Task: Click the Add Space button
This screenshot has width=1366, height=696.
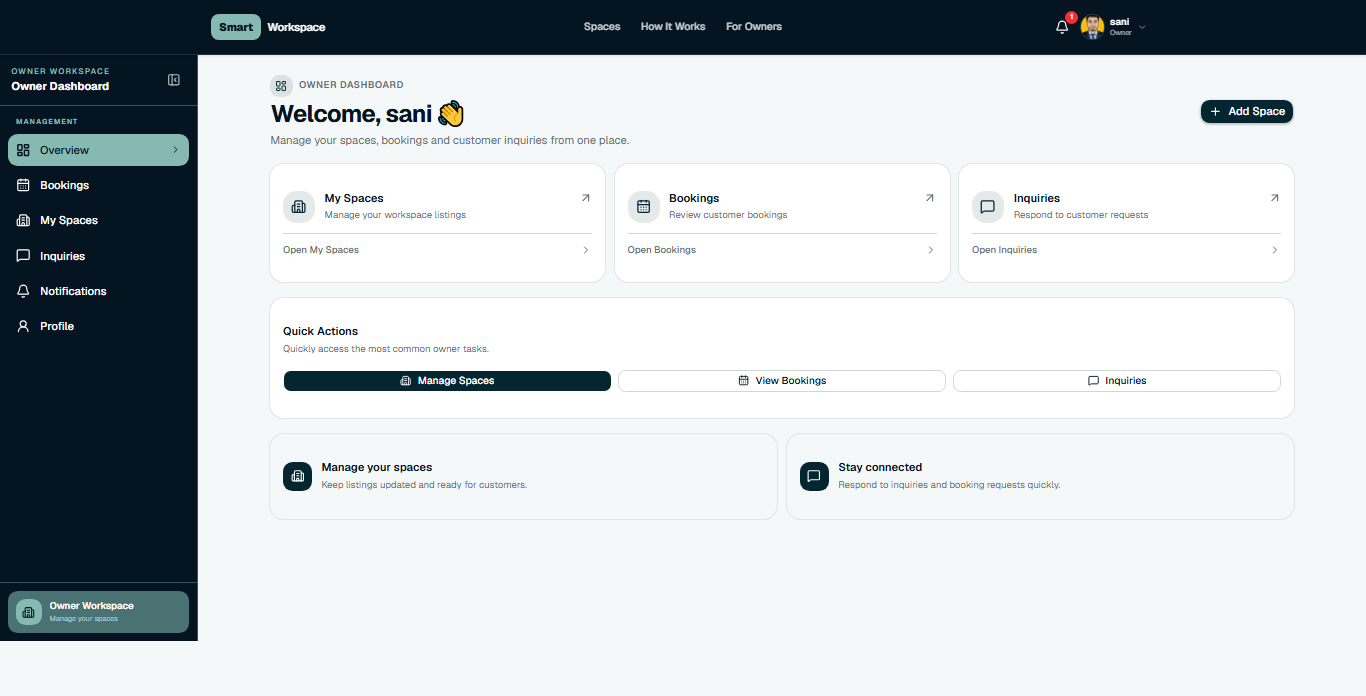Action: (1247, 111)
